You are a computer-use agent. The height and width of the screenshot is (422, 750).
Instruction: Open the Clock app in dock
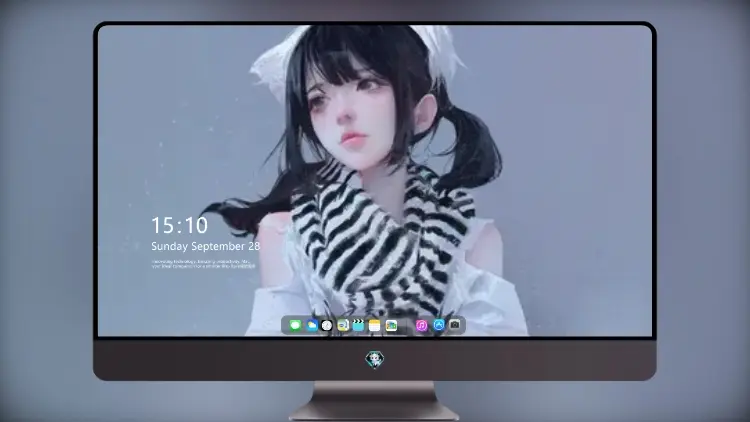coord(327,325)
